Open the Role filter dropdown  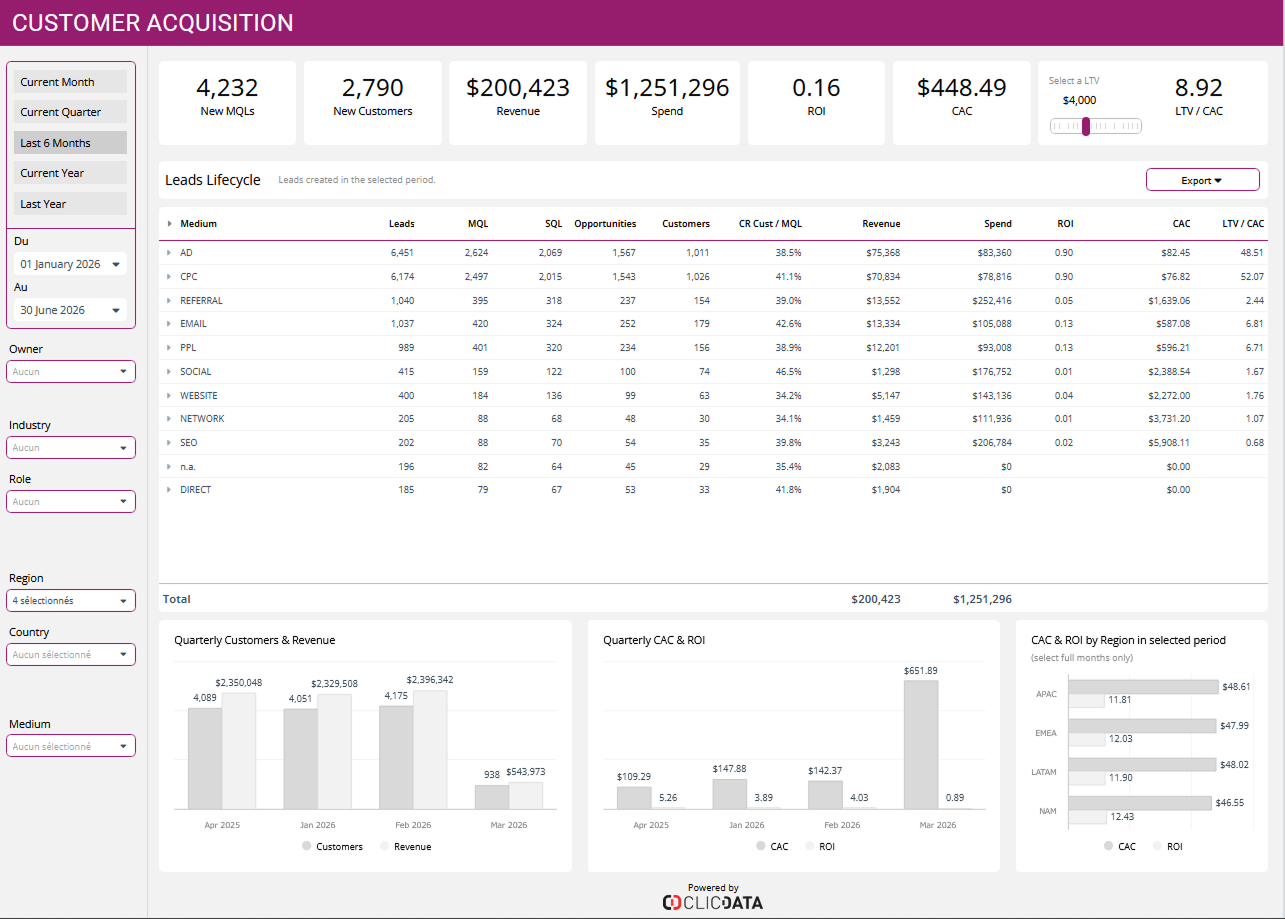[71, 501]
